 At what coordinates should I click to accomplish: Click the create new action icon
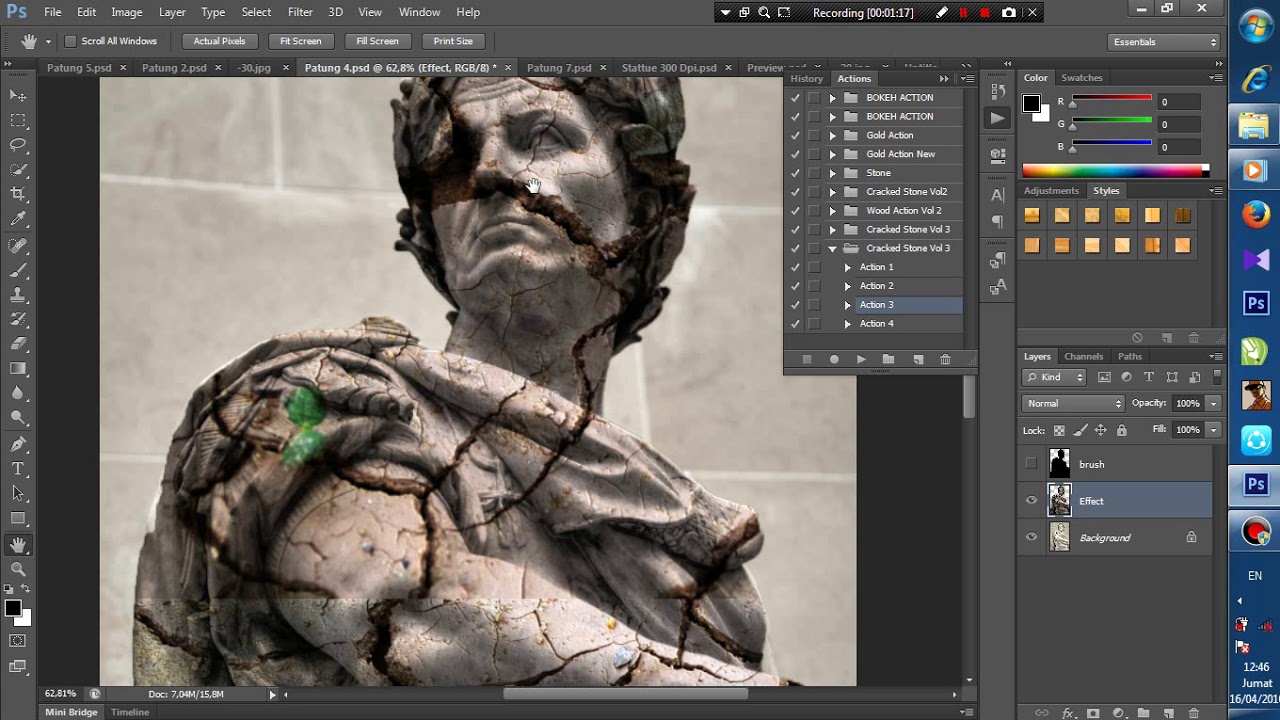(918, 359)
